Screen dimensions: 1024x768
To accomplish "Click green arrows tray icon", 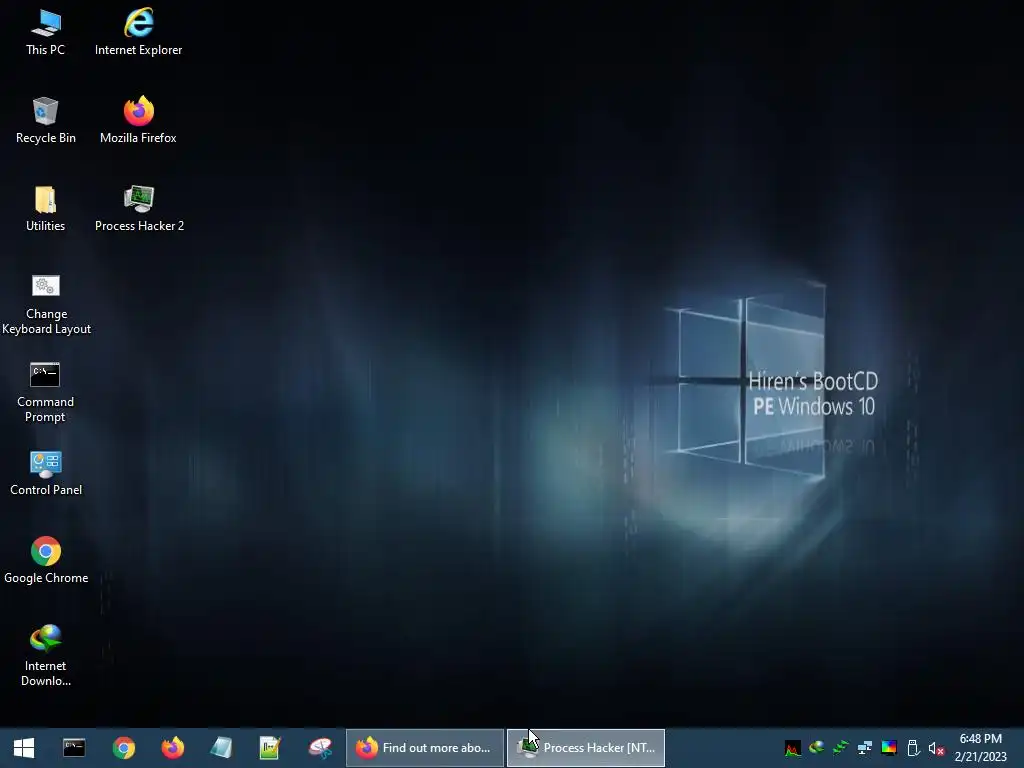I will click(840, 748).
